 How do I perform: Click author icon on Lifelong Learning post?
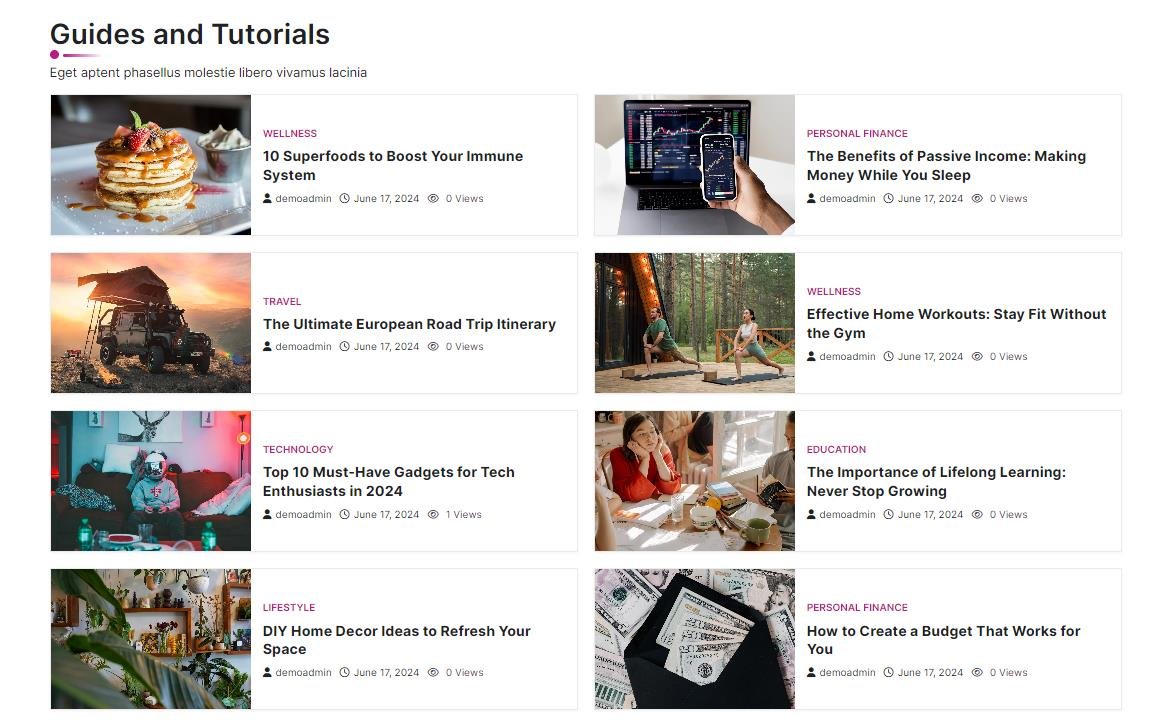(x=811, y=515)
